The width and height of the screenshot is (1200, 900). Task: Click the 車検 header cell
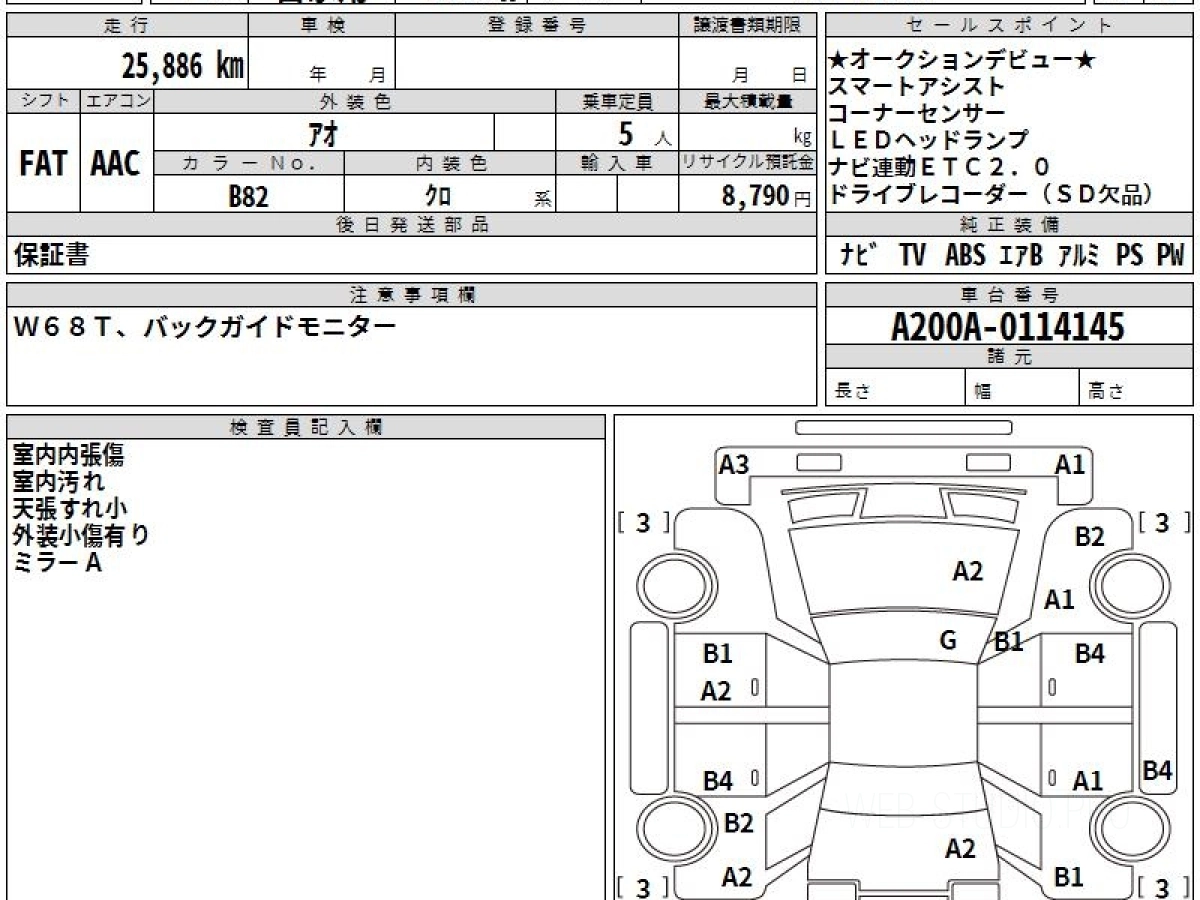tap(322, 26)
